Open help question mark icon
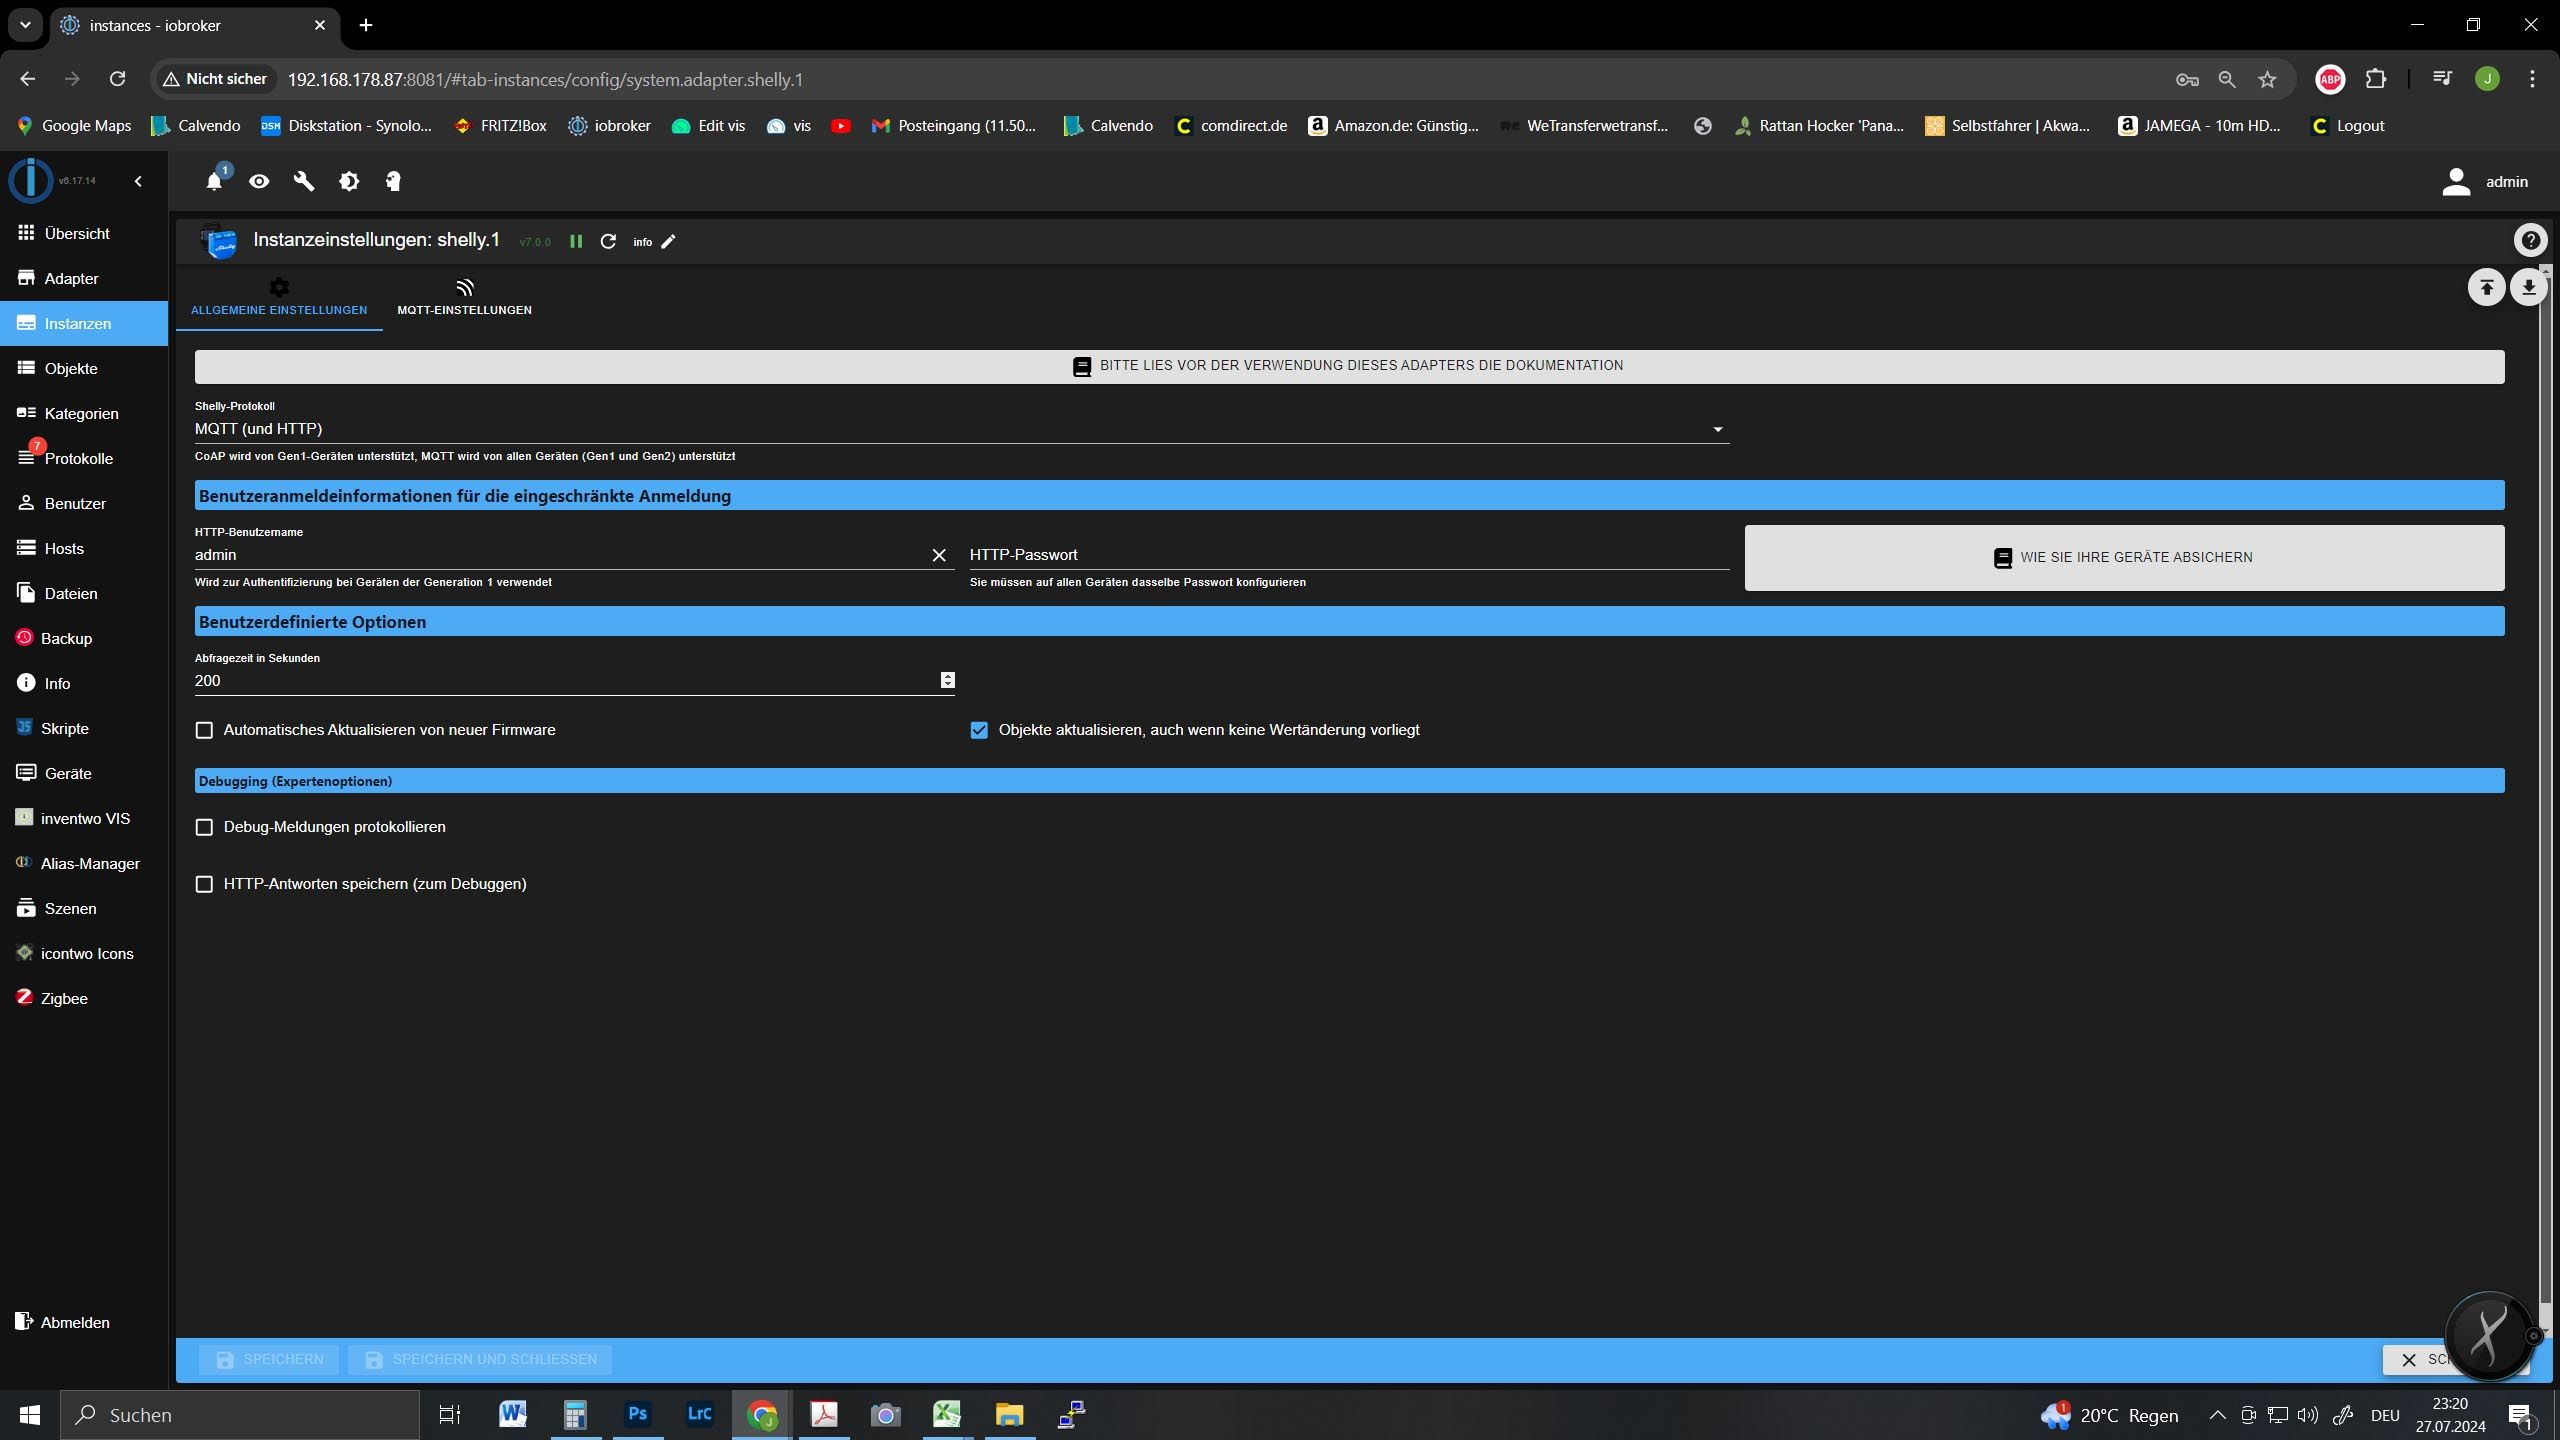Viewport: 2560px width, 1440px height. [x=2530, y=240]
